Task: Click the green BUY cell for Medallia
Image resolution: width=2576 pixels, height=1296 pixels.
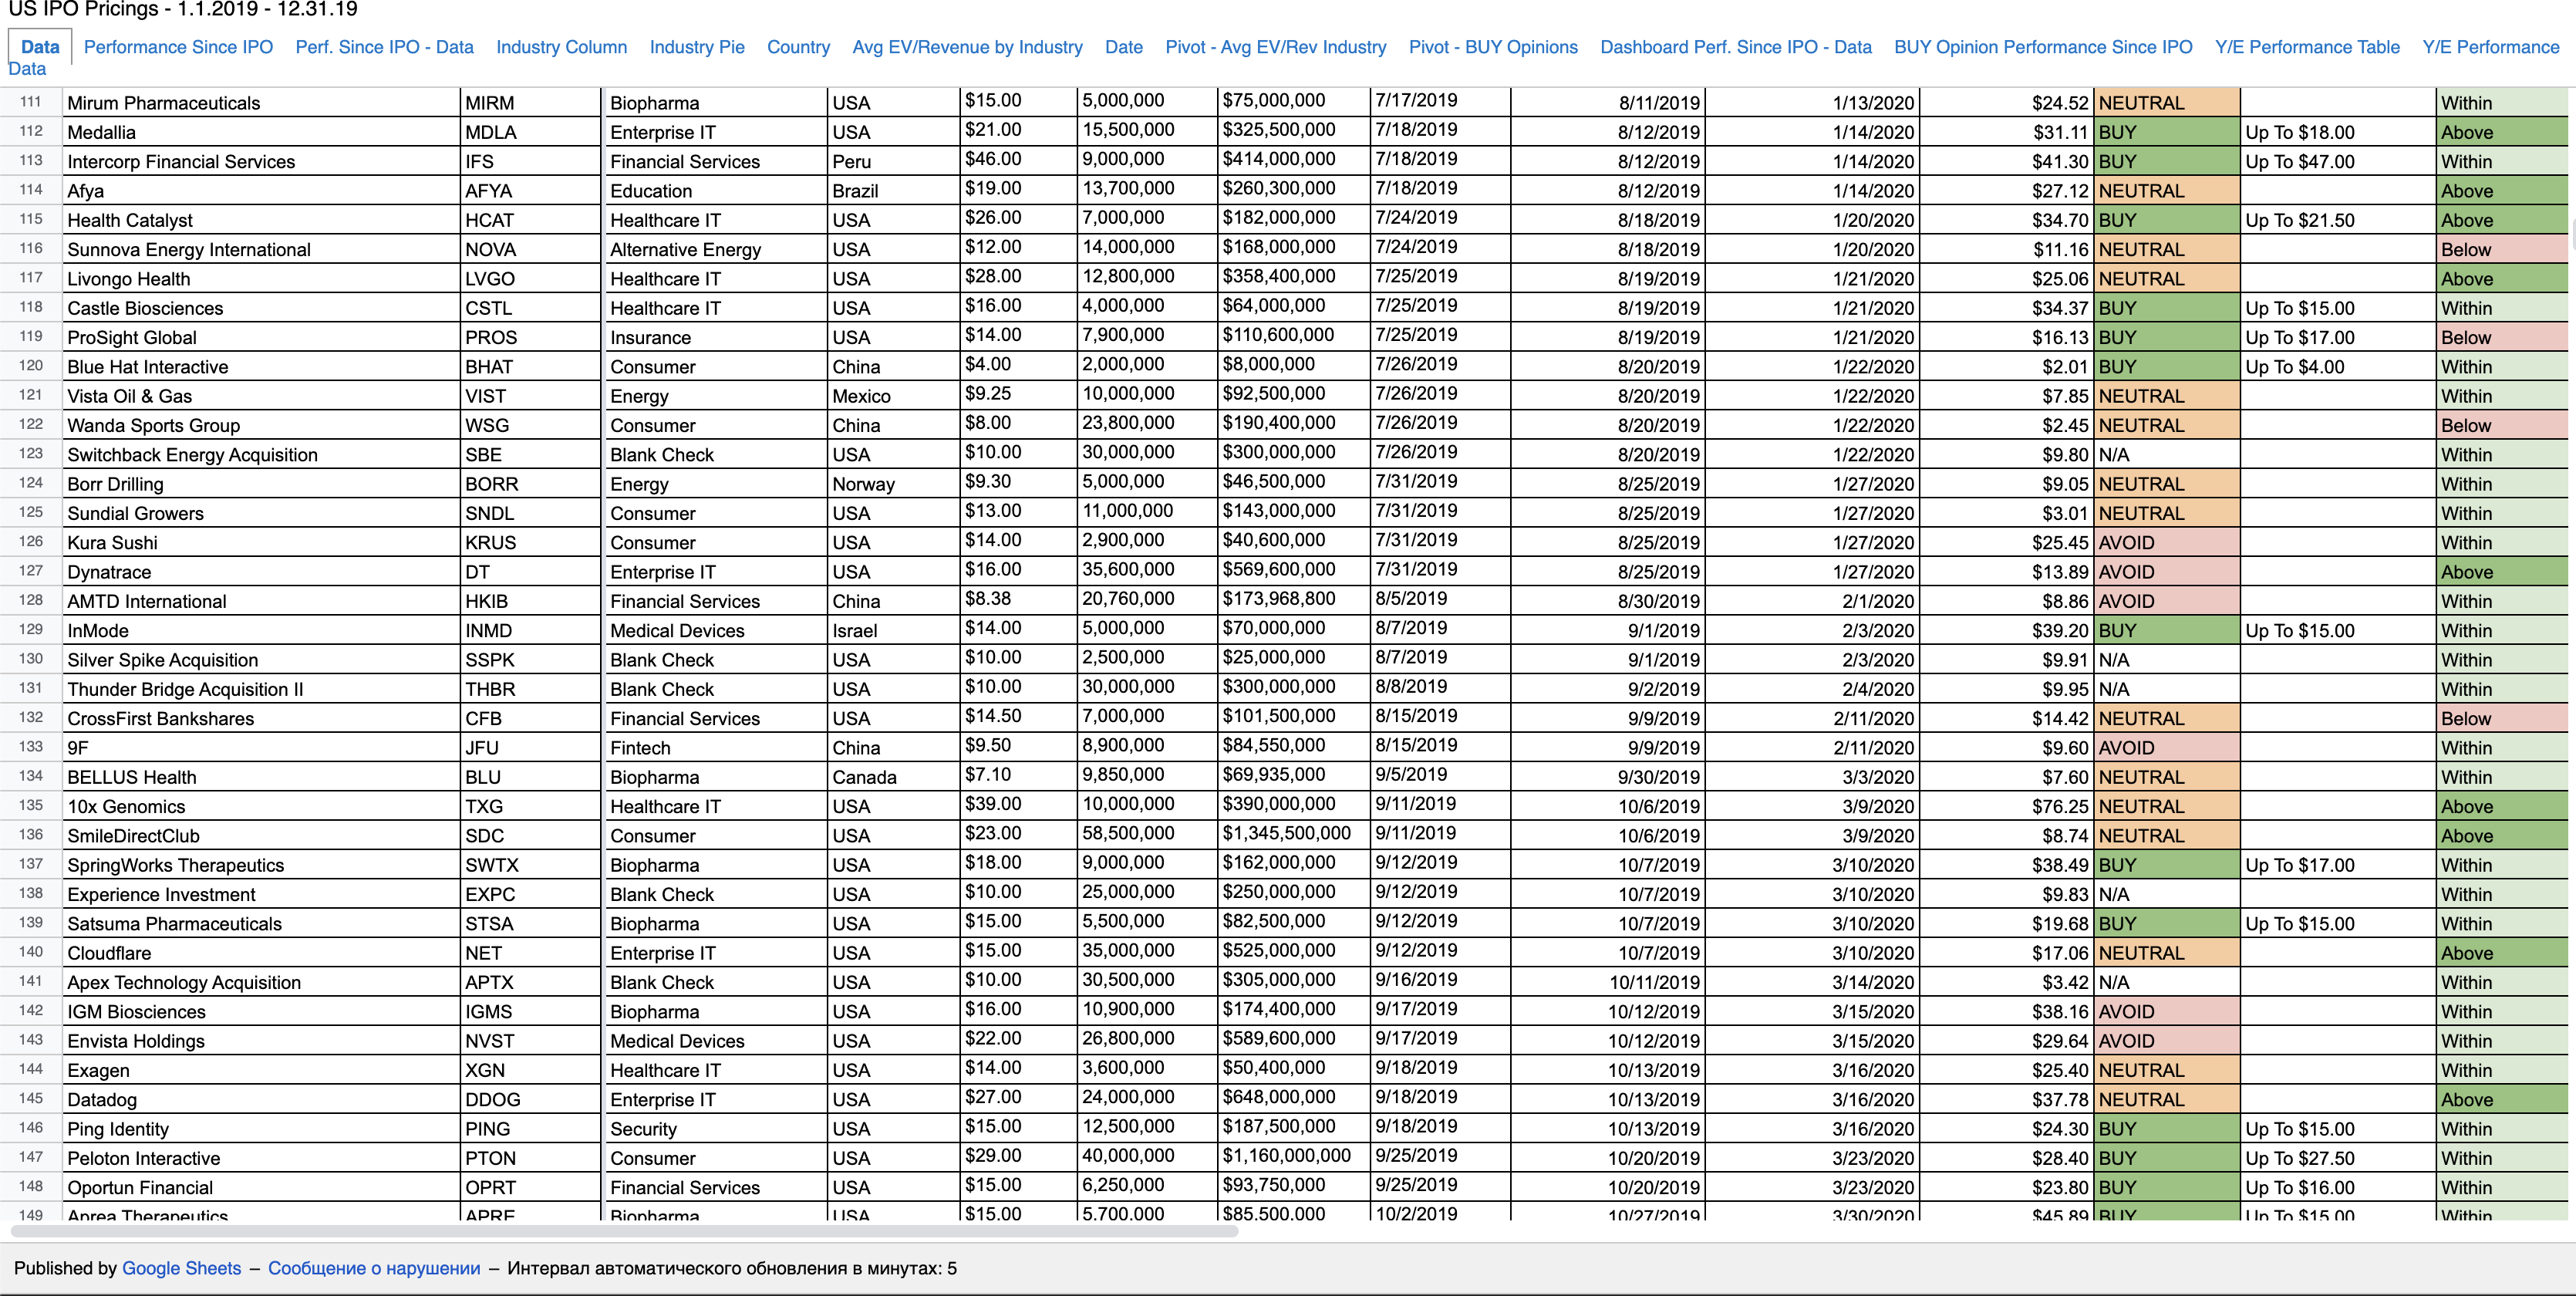Action: pyautogui.click(x=2166, y=132)
